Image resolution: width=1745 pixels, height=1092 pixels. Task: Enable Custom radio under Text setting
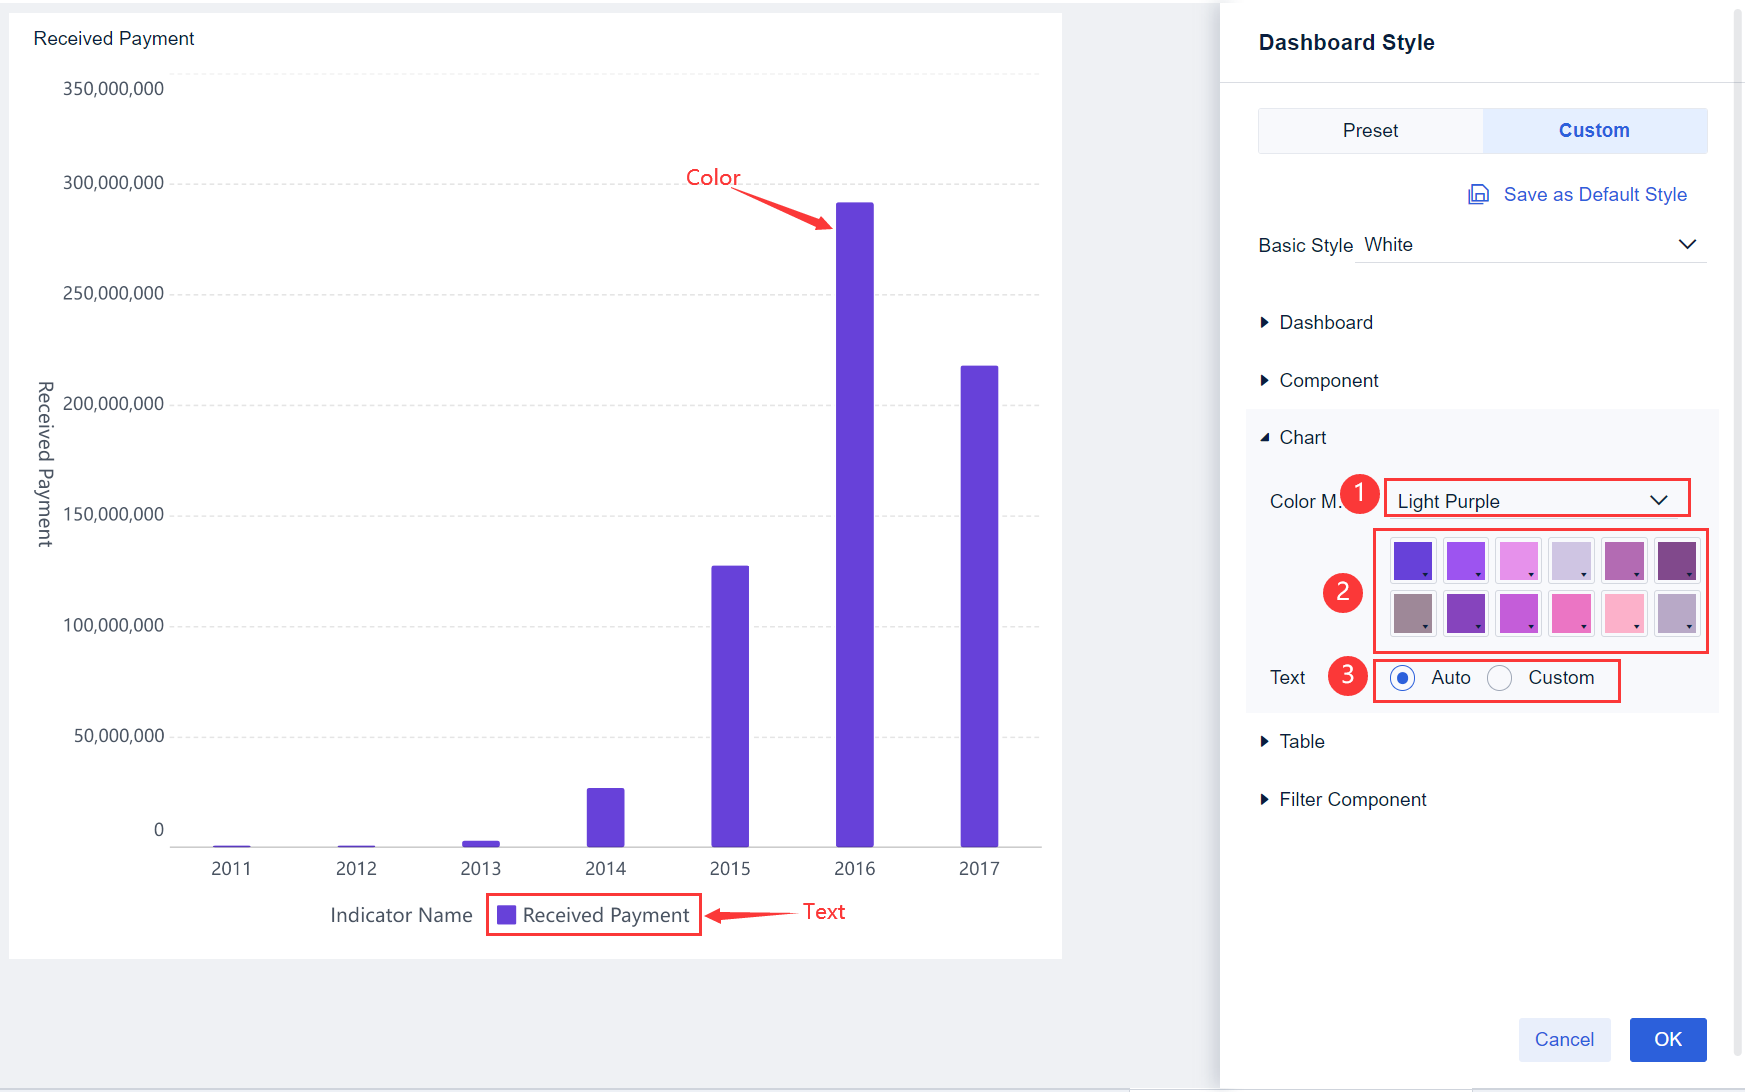1499,677
